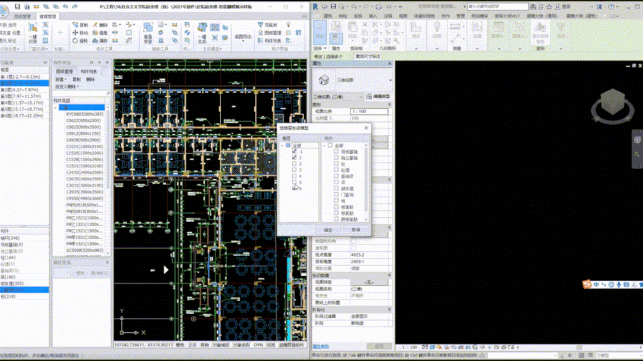Close the Revit 属性 panel
The image size is (643, 362).
pos(389,64)
